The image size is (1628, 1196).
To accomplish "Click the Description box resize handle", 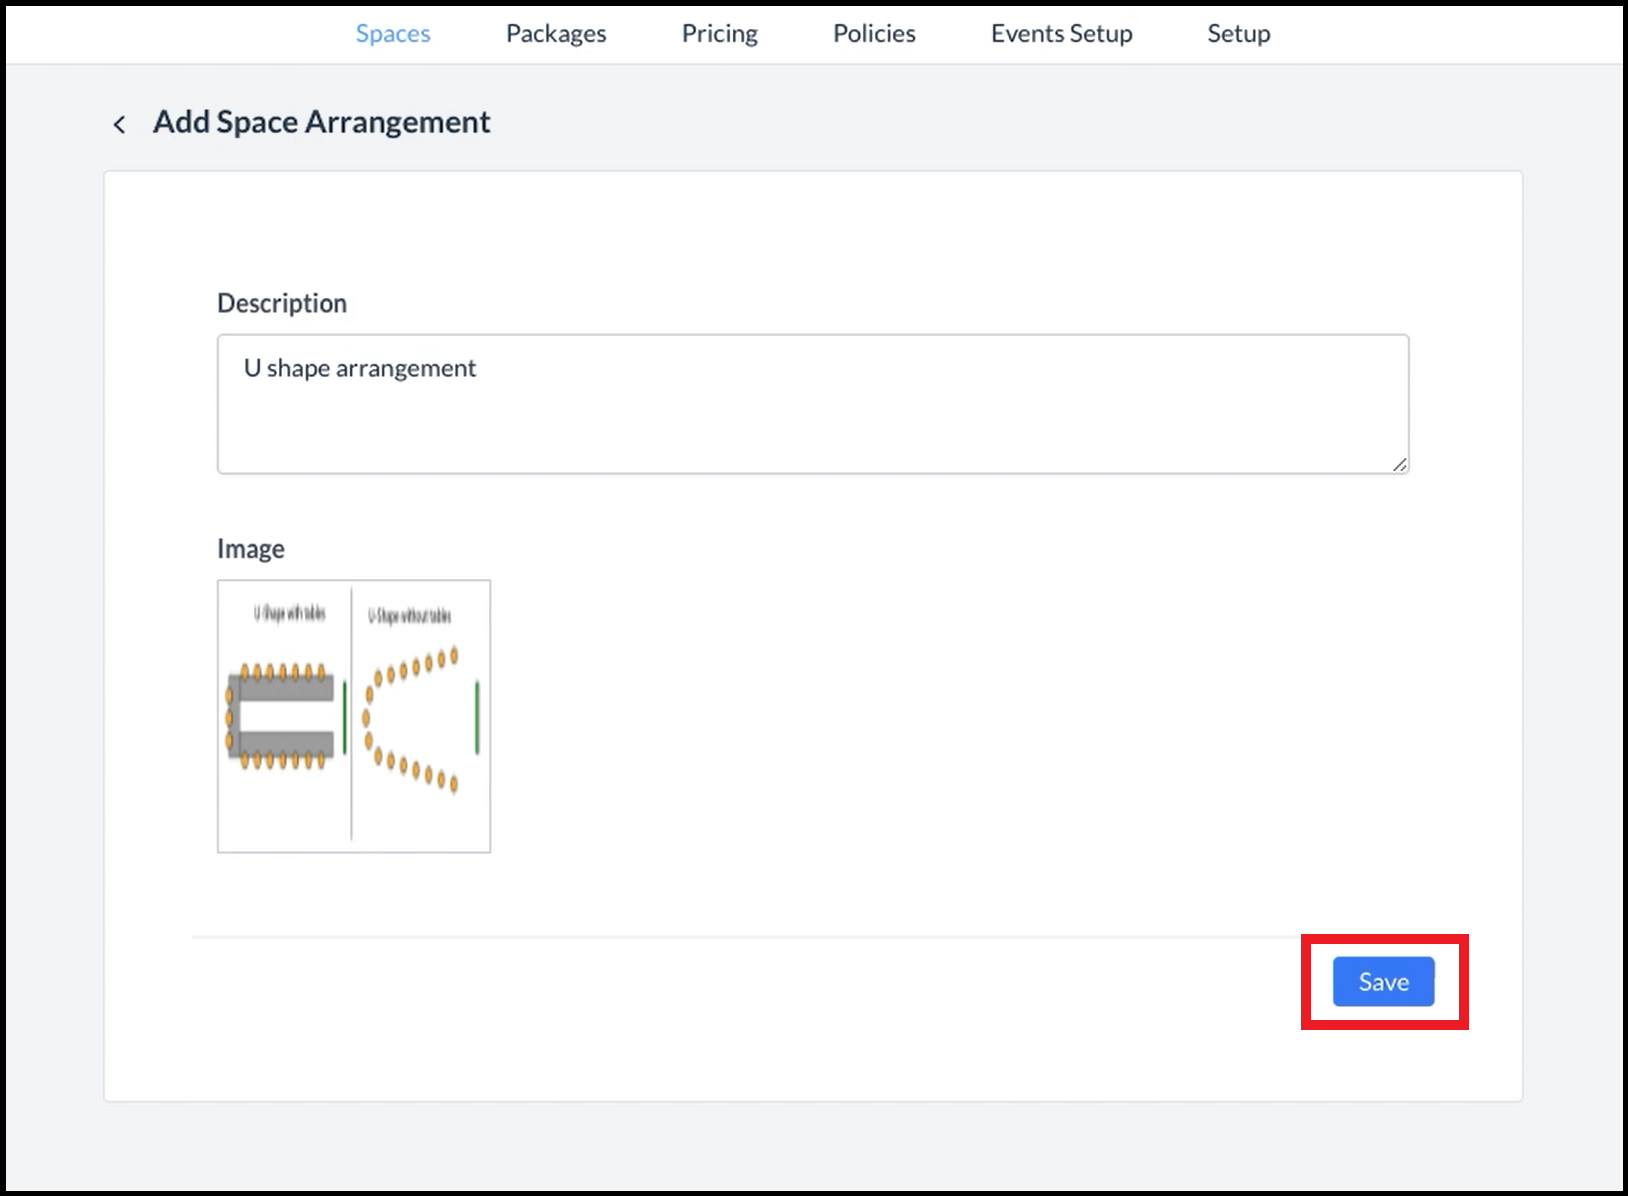I will 1399,464.
